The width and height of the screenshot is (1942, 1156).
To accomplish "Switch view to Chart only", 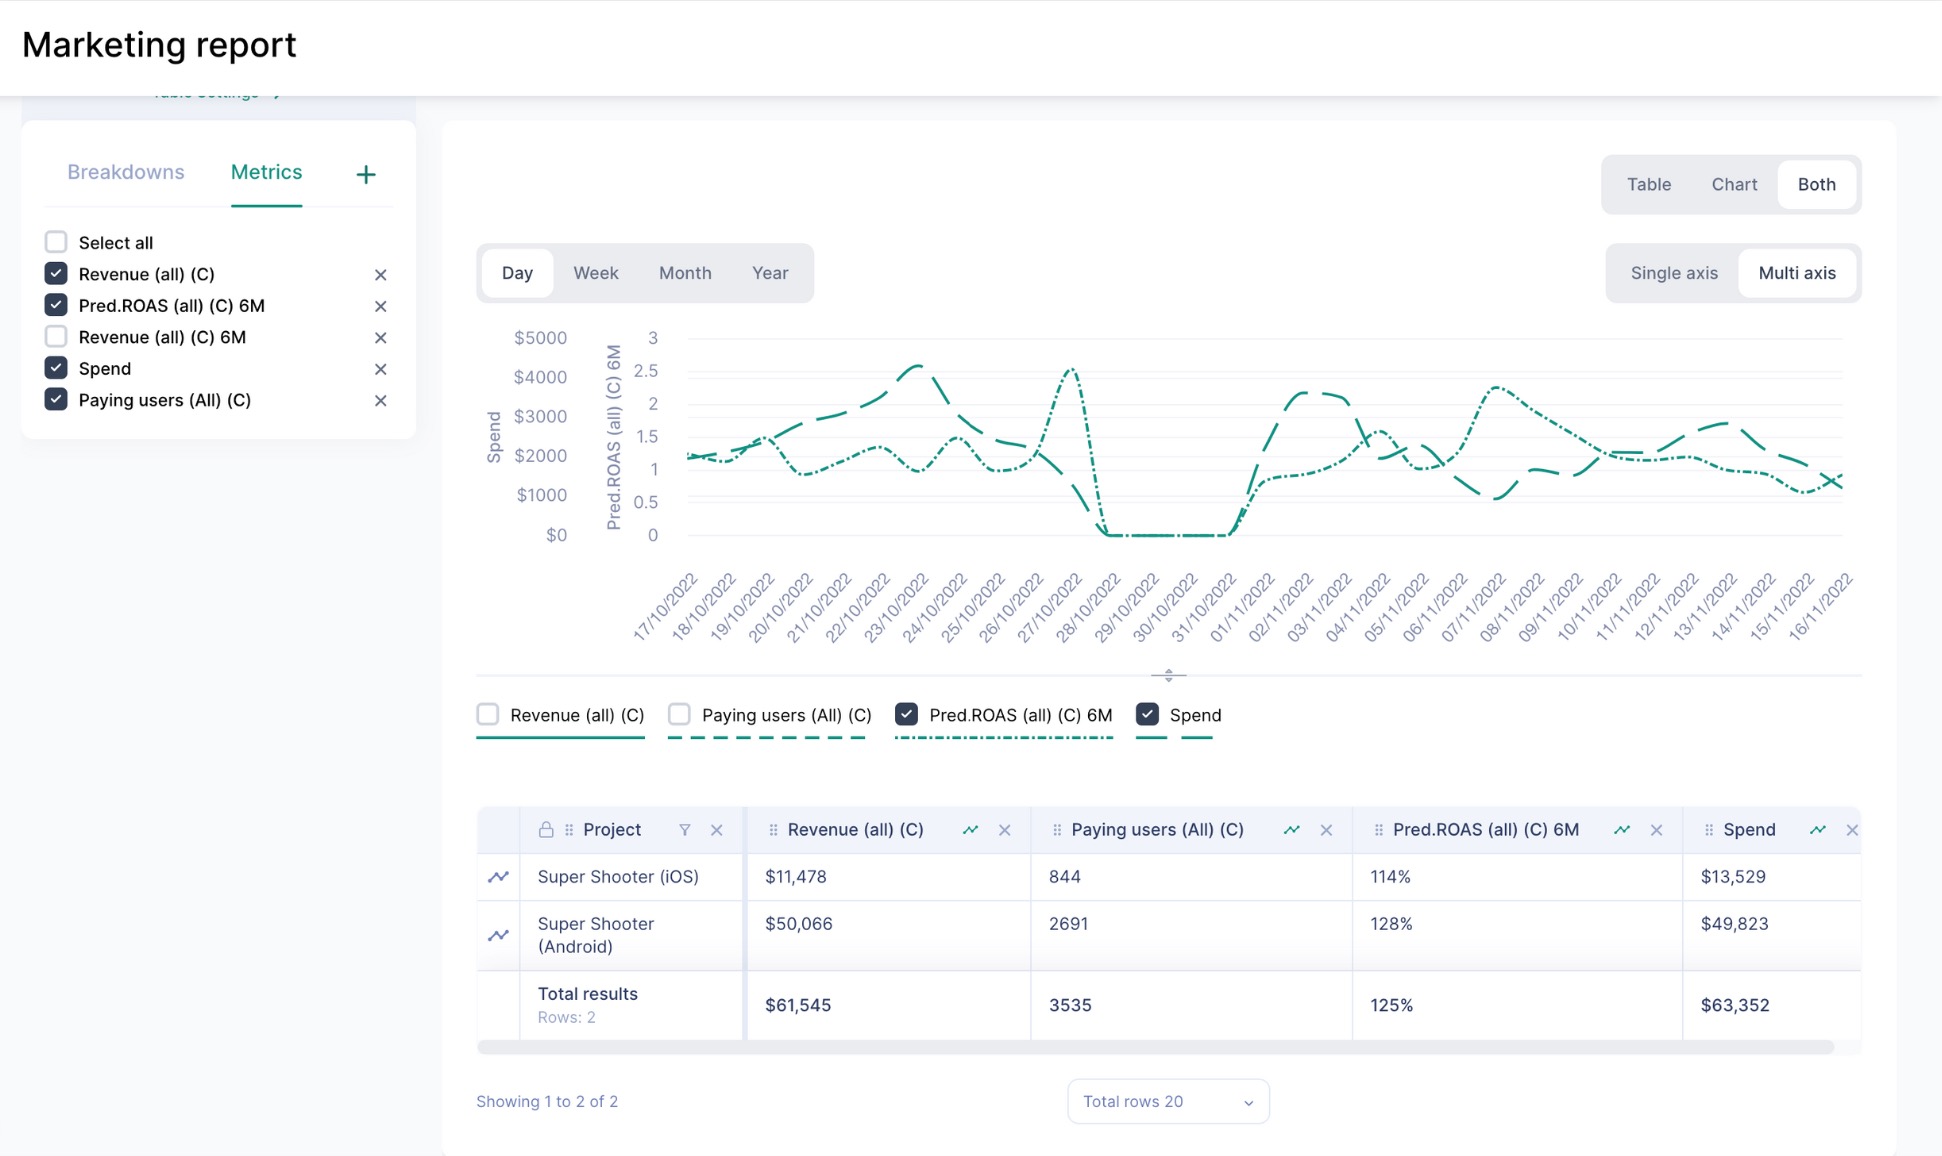I will (1733, 184).
